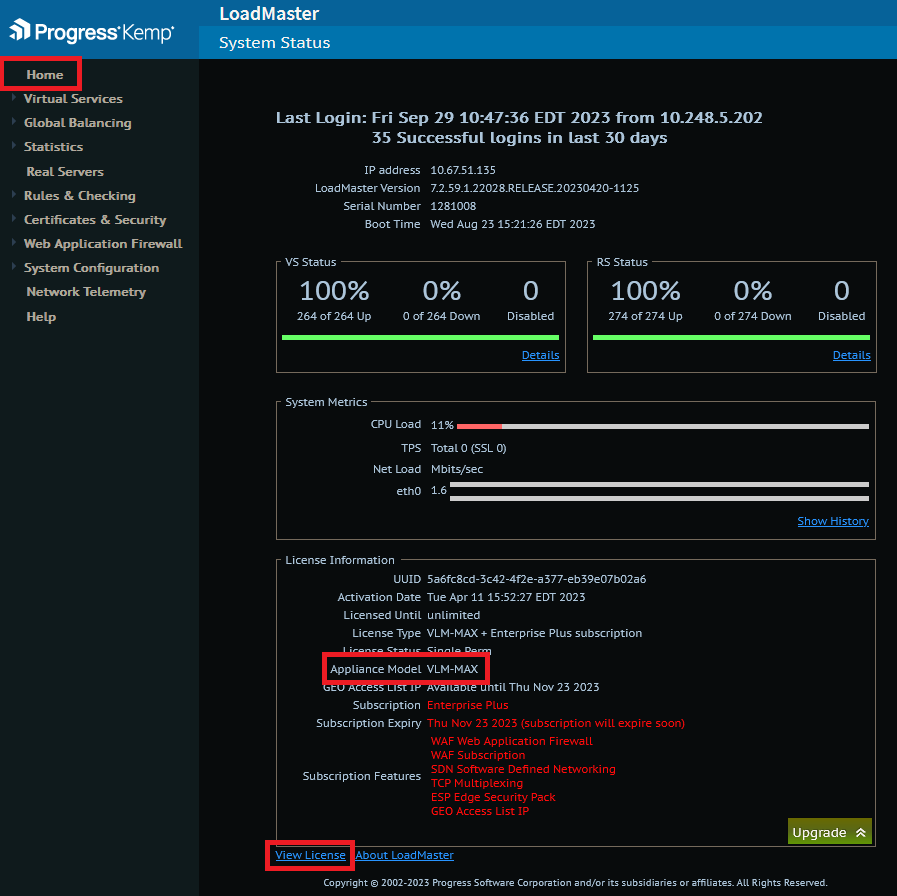Click the VS Status green bar
The height and width of the screenshot is (896, 897).
[420, 338]
